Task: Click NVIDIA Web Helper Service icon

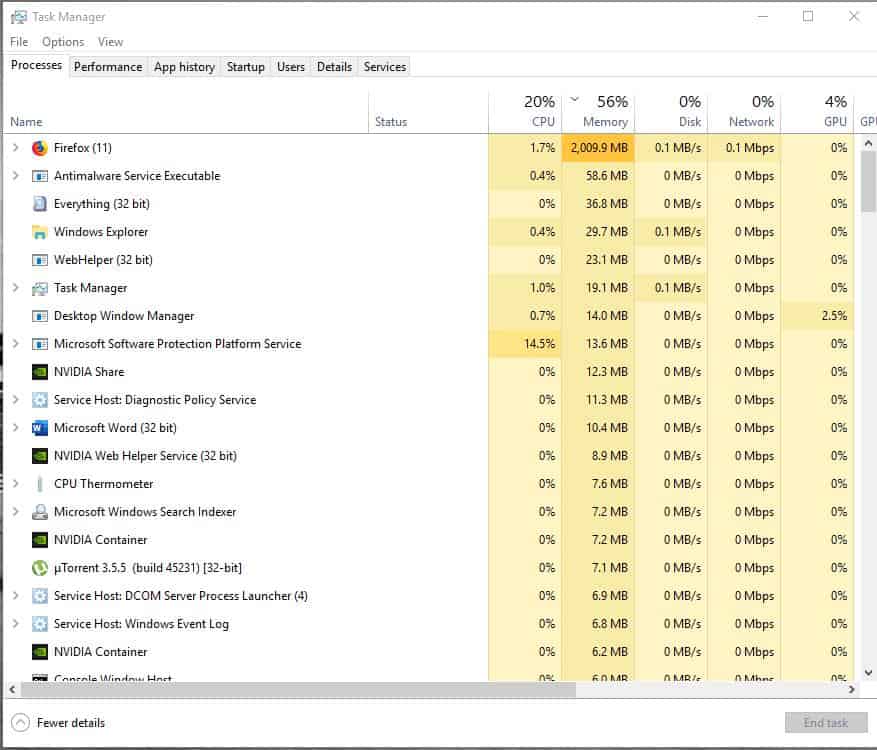Action: point(40,456)
